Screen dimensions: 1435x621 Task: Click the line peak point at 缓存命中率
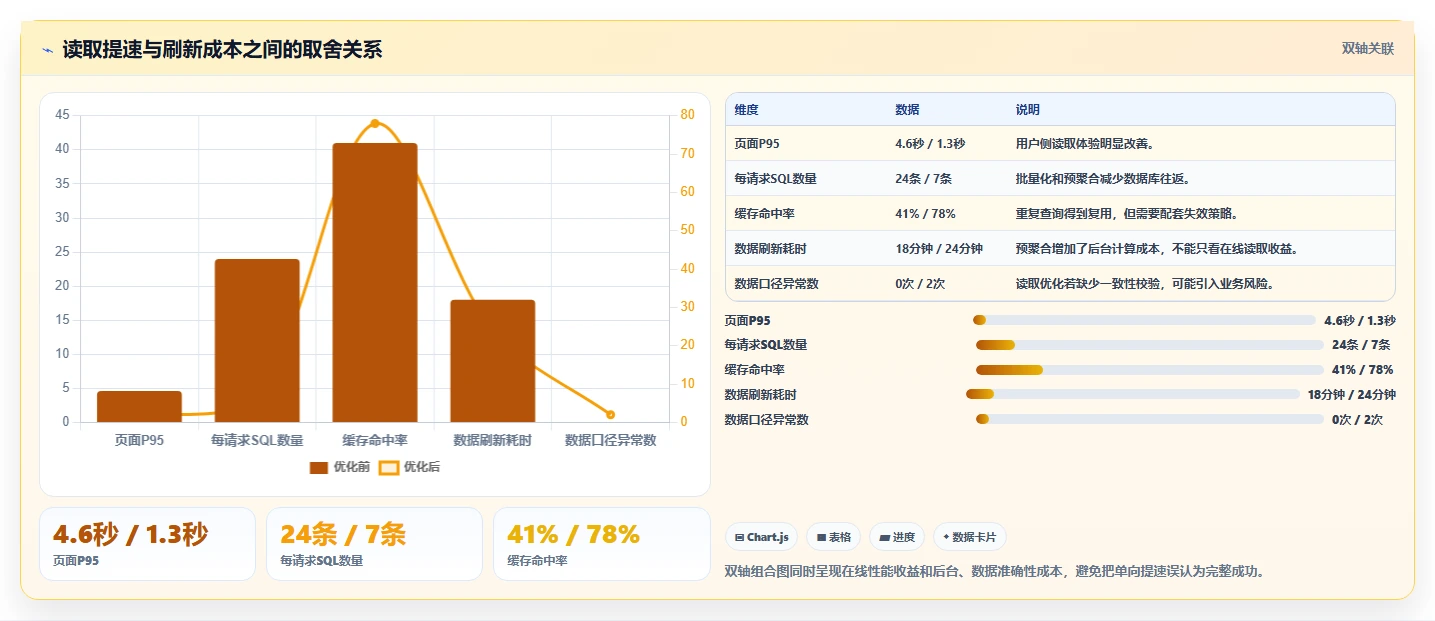point(375,123)
